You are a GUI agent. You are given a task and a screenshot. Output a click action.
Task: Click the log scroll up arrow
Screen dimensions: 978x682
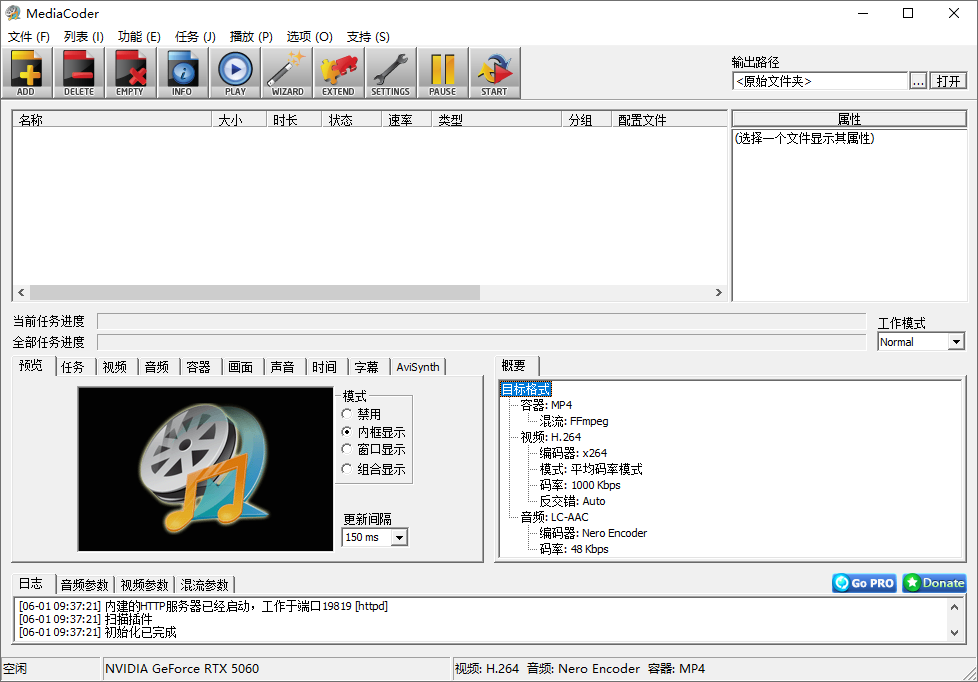point(954,606)
